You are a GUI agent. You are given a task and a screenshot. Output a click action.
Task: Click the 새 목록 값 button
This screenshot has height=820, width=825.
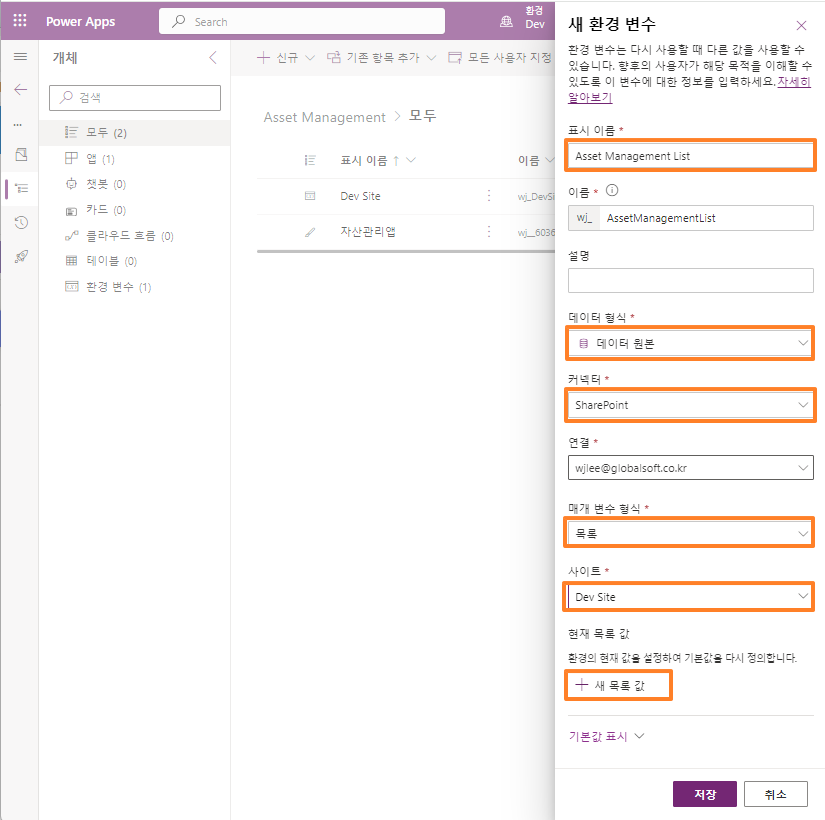pyautogui.click(x=619, y=685)
